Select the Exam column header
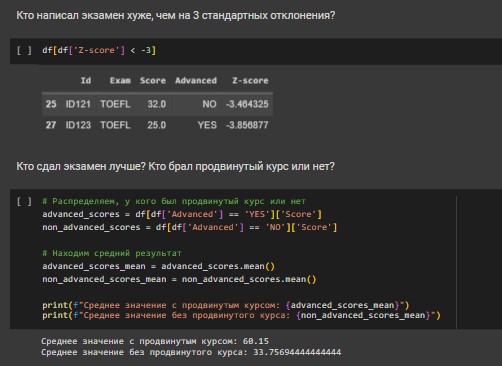Image resolution: width=502 pixels, height=366 pixels. [x=120, y=80]
